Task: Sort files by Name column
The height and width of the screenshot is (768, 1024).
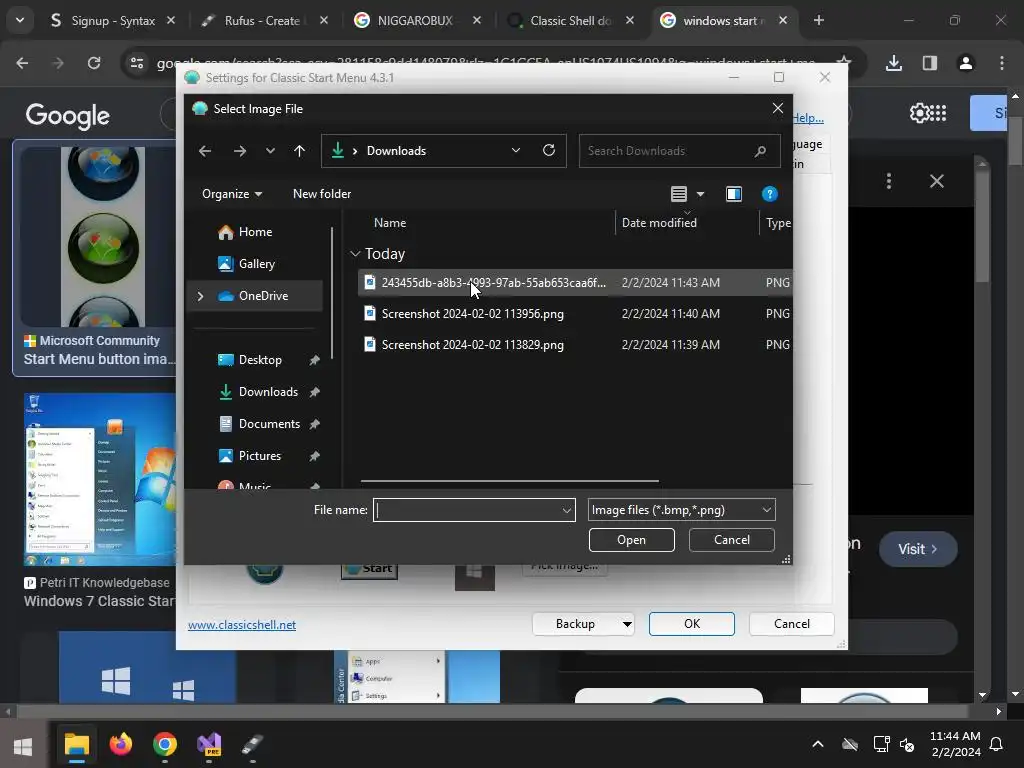Action: tap(390, 223)
